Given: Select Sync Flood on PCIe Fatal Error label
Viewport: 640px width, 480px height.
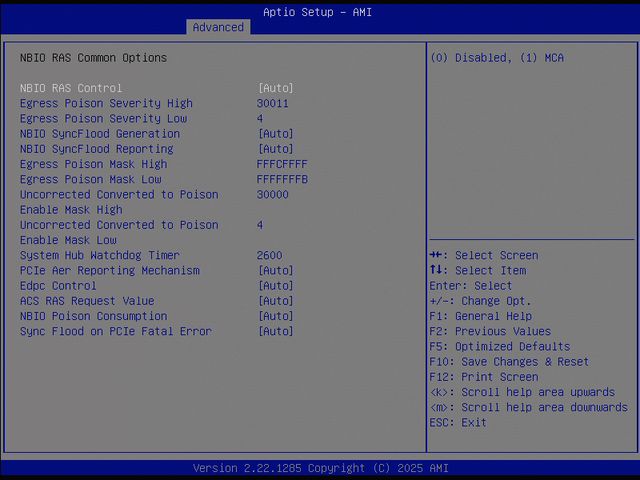Looking at the screenshot, I should pyautogui.click(x=116, y=331).
